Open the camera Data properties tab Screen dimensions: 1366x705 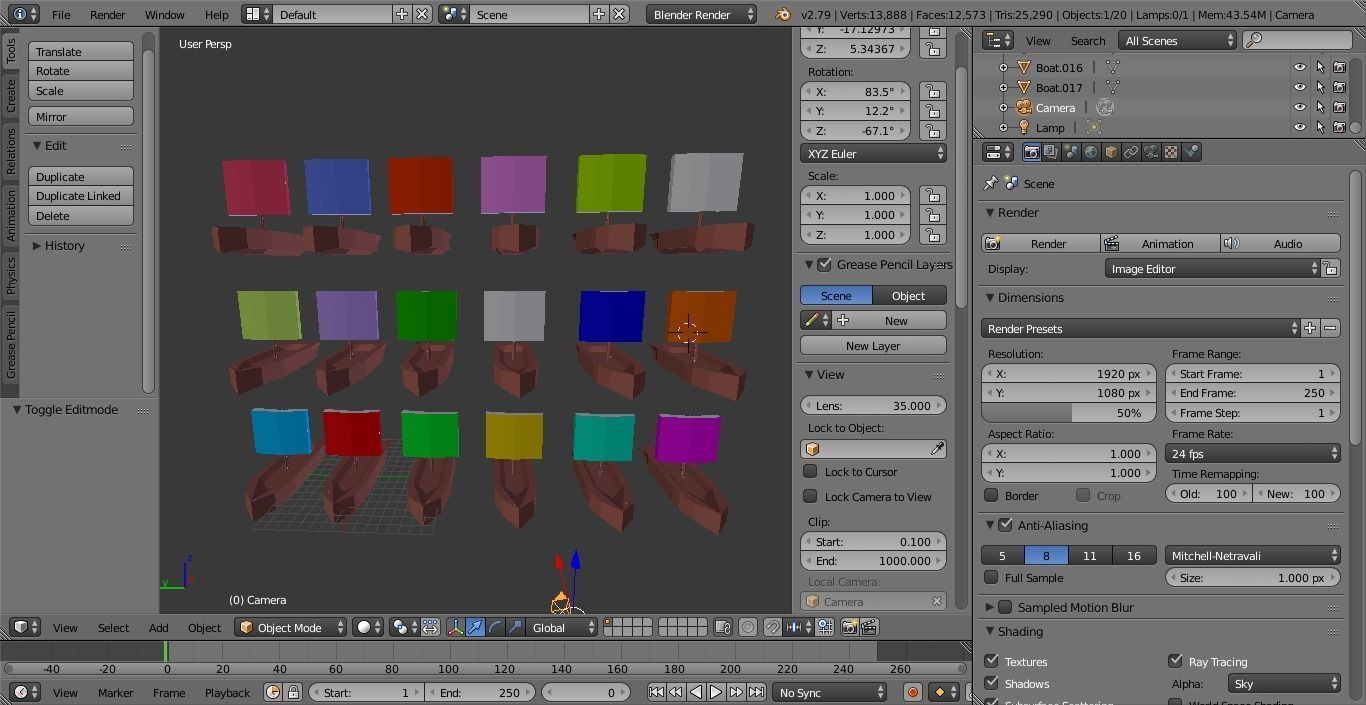1151,152
